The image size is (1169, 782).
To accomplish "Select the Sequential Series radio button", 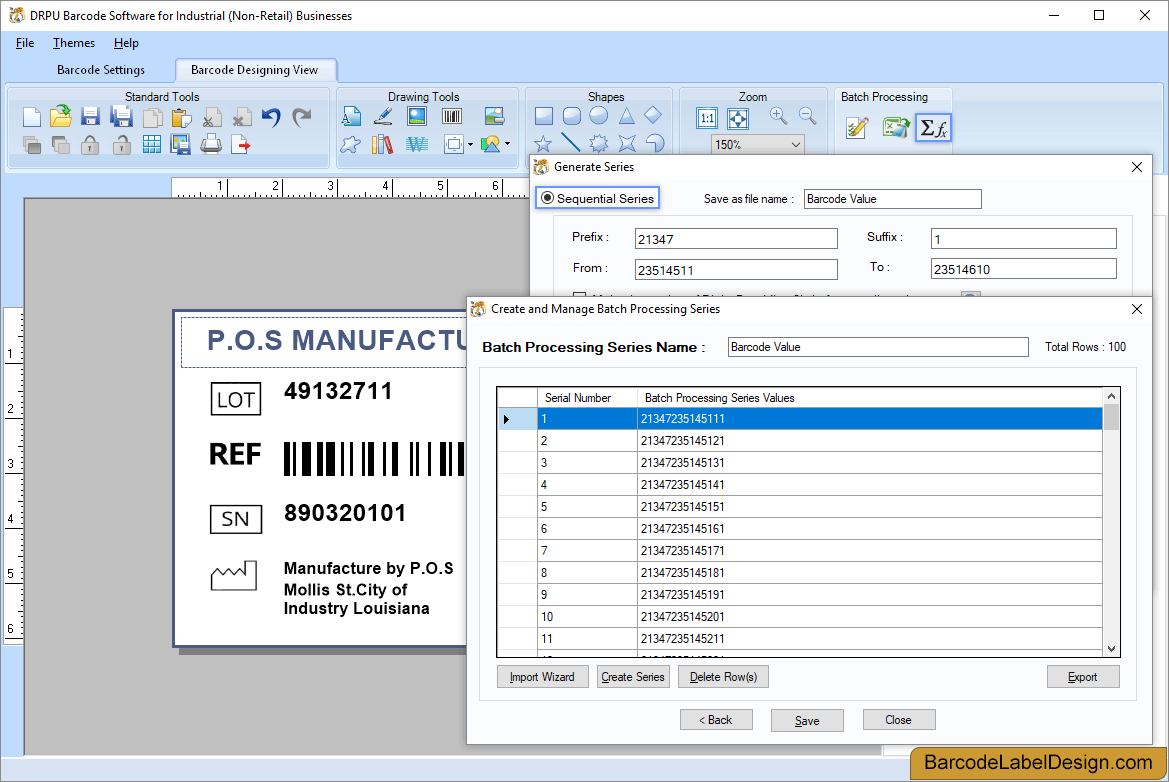I will 547,199.
